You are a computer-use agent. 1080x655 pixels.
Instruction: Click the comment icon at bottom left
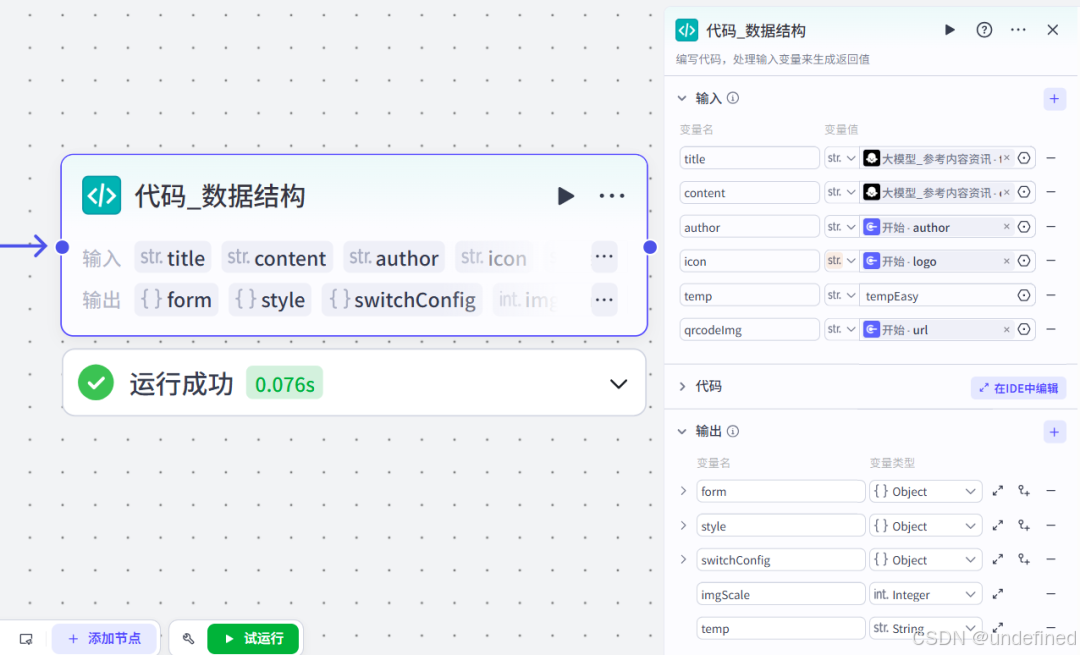(x=25, y=637)
